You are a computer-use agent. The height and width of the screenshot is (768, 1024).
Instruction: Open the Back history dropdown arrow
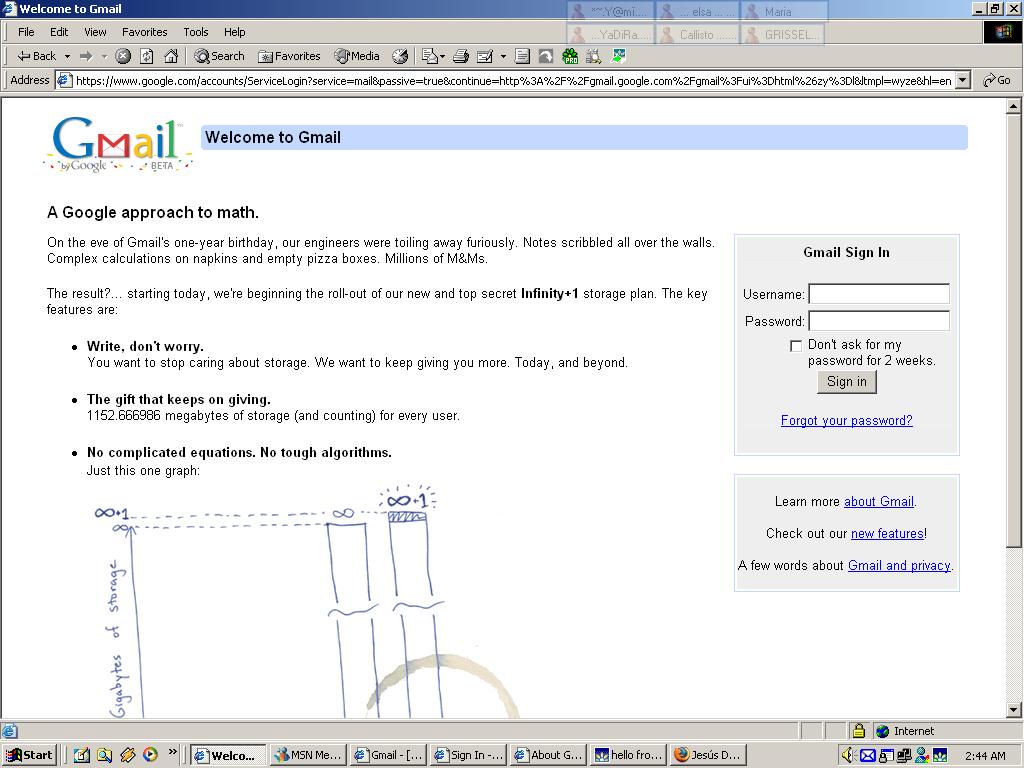coord(67,56)
